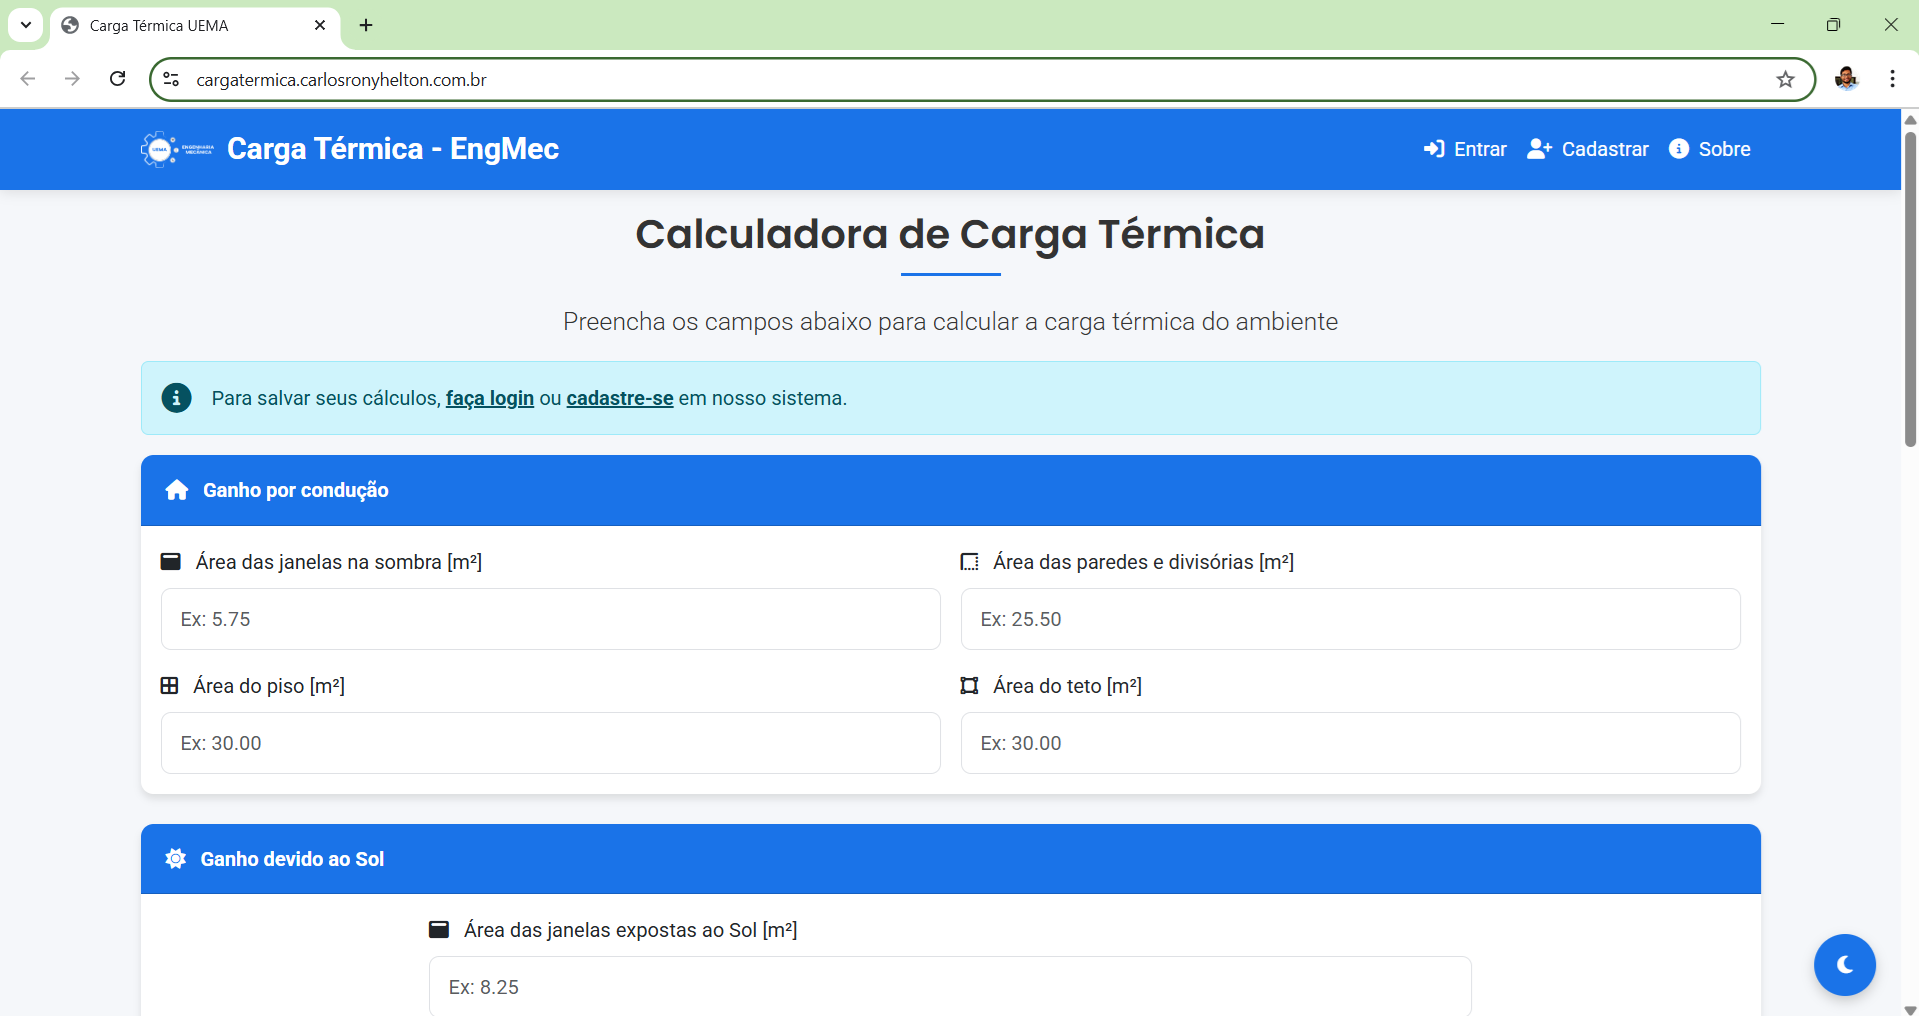Click the 'Área das janelas na sombra [m²]' label
The width and height of the screenshot is (1919, 1016).
pyautogui.click(x=339, y=562)
